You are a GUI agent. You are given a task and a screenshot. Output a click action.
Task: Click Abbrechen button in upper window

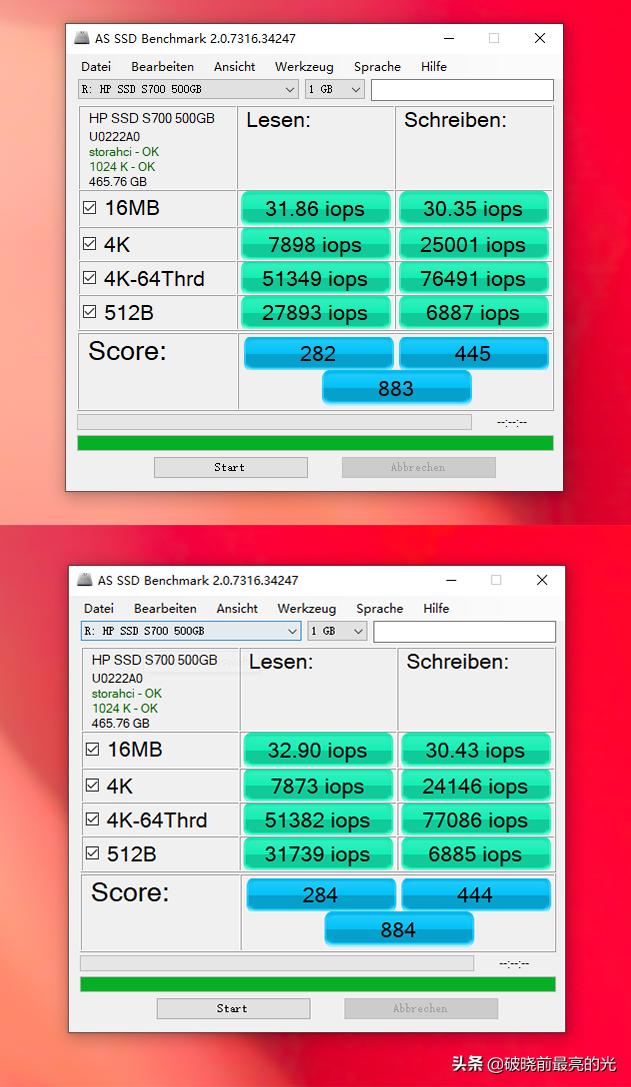(x=418, y=467)
